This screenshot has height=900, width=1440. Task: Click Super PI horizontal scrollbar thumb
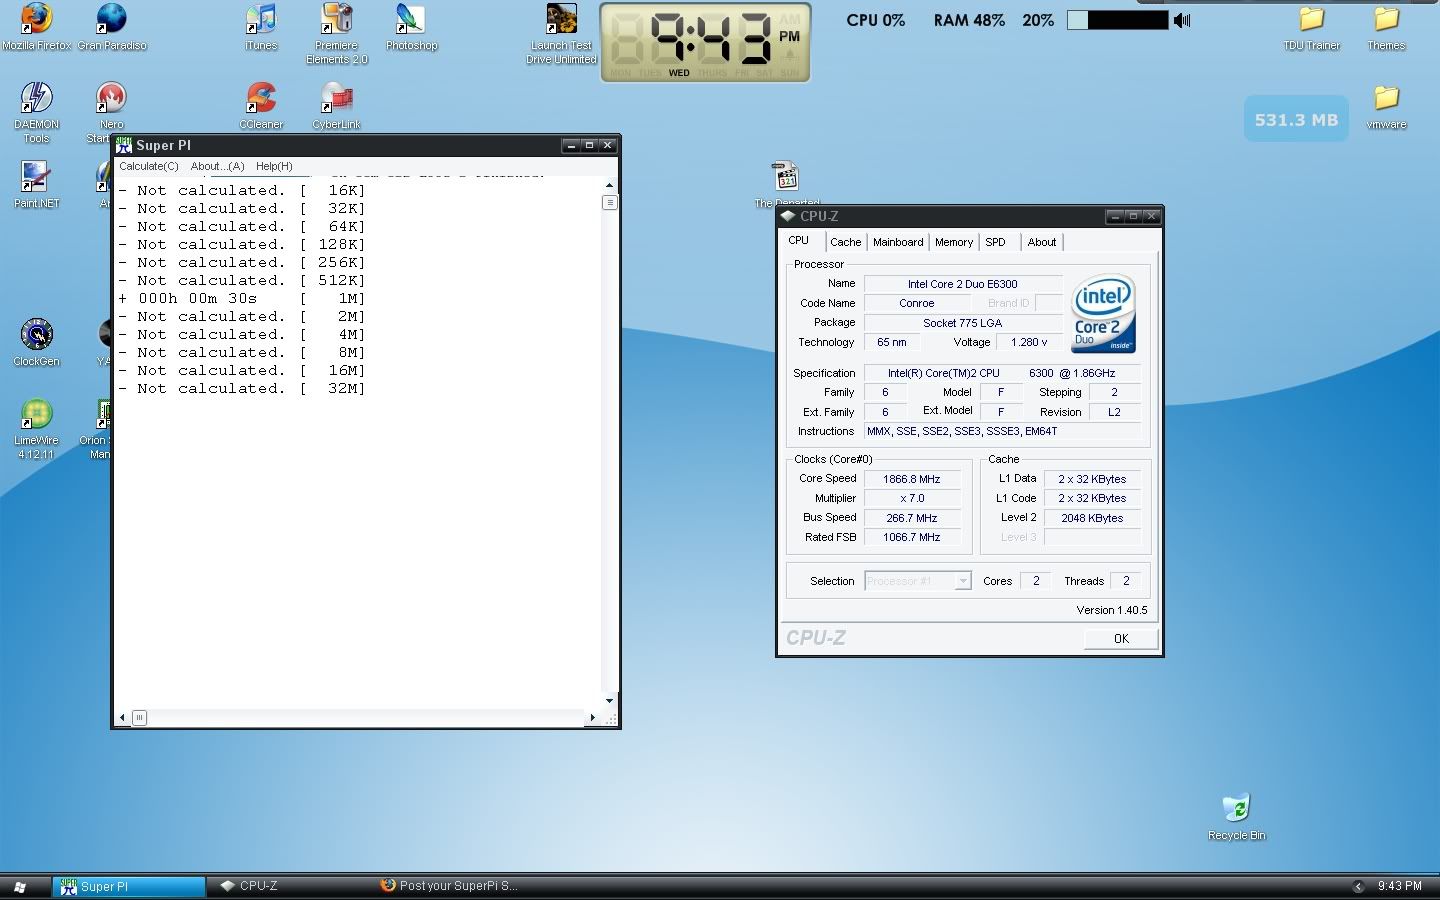[139, 717]
